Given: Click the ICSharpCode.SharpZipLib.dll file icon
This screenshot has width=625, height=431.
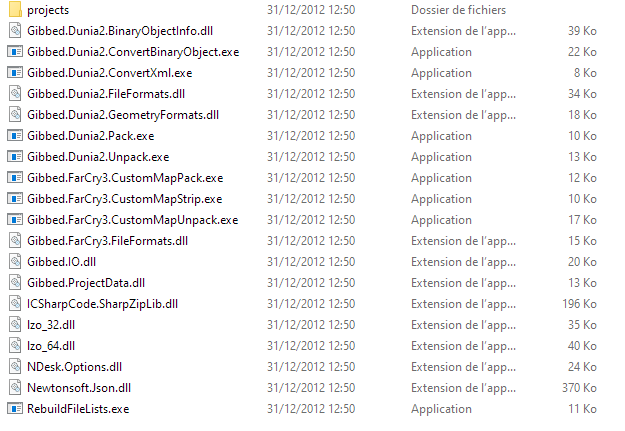Looking at the screenshot, I should 15,304.
